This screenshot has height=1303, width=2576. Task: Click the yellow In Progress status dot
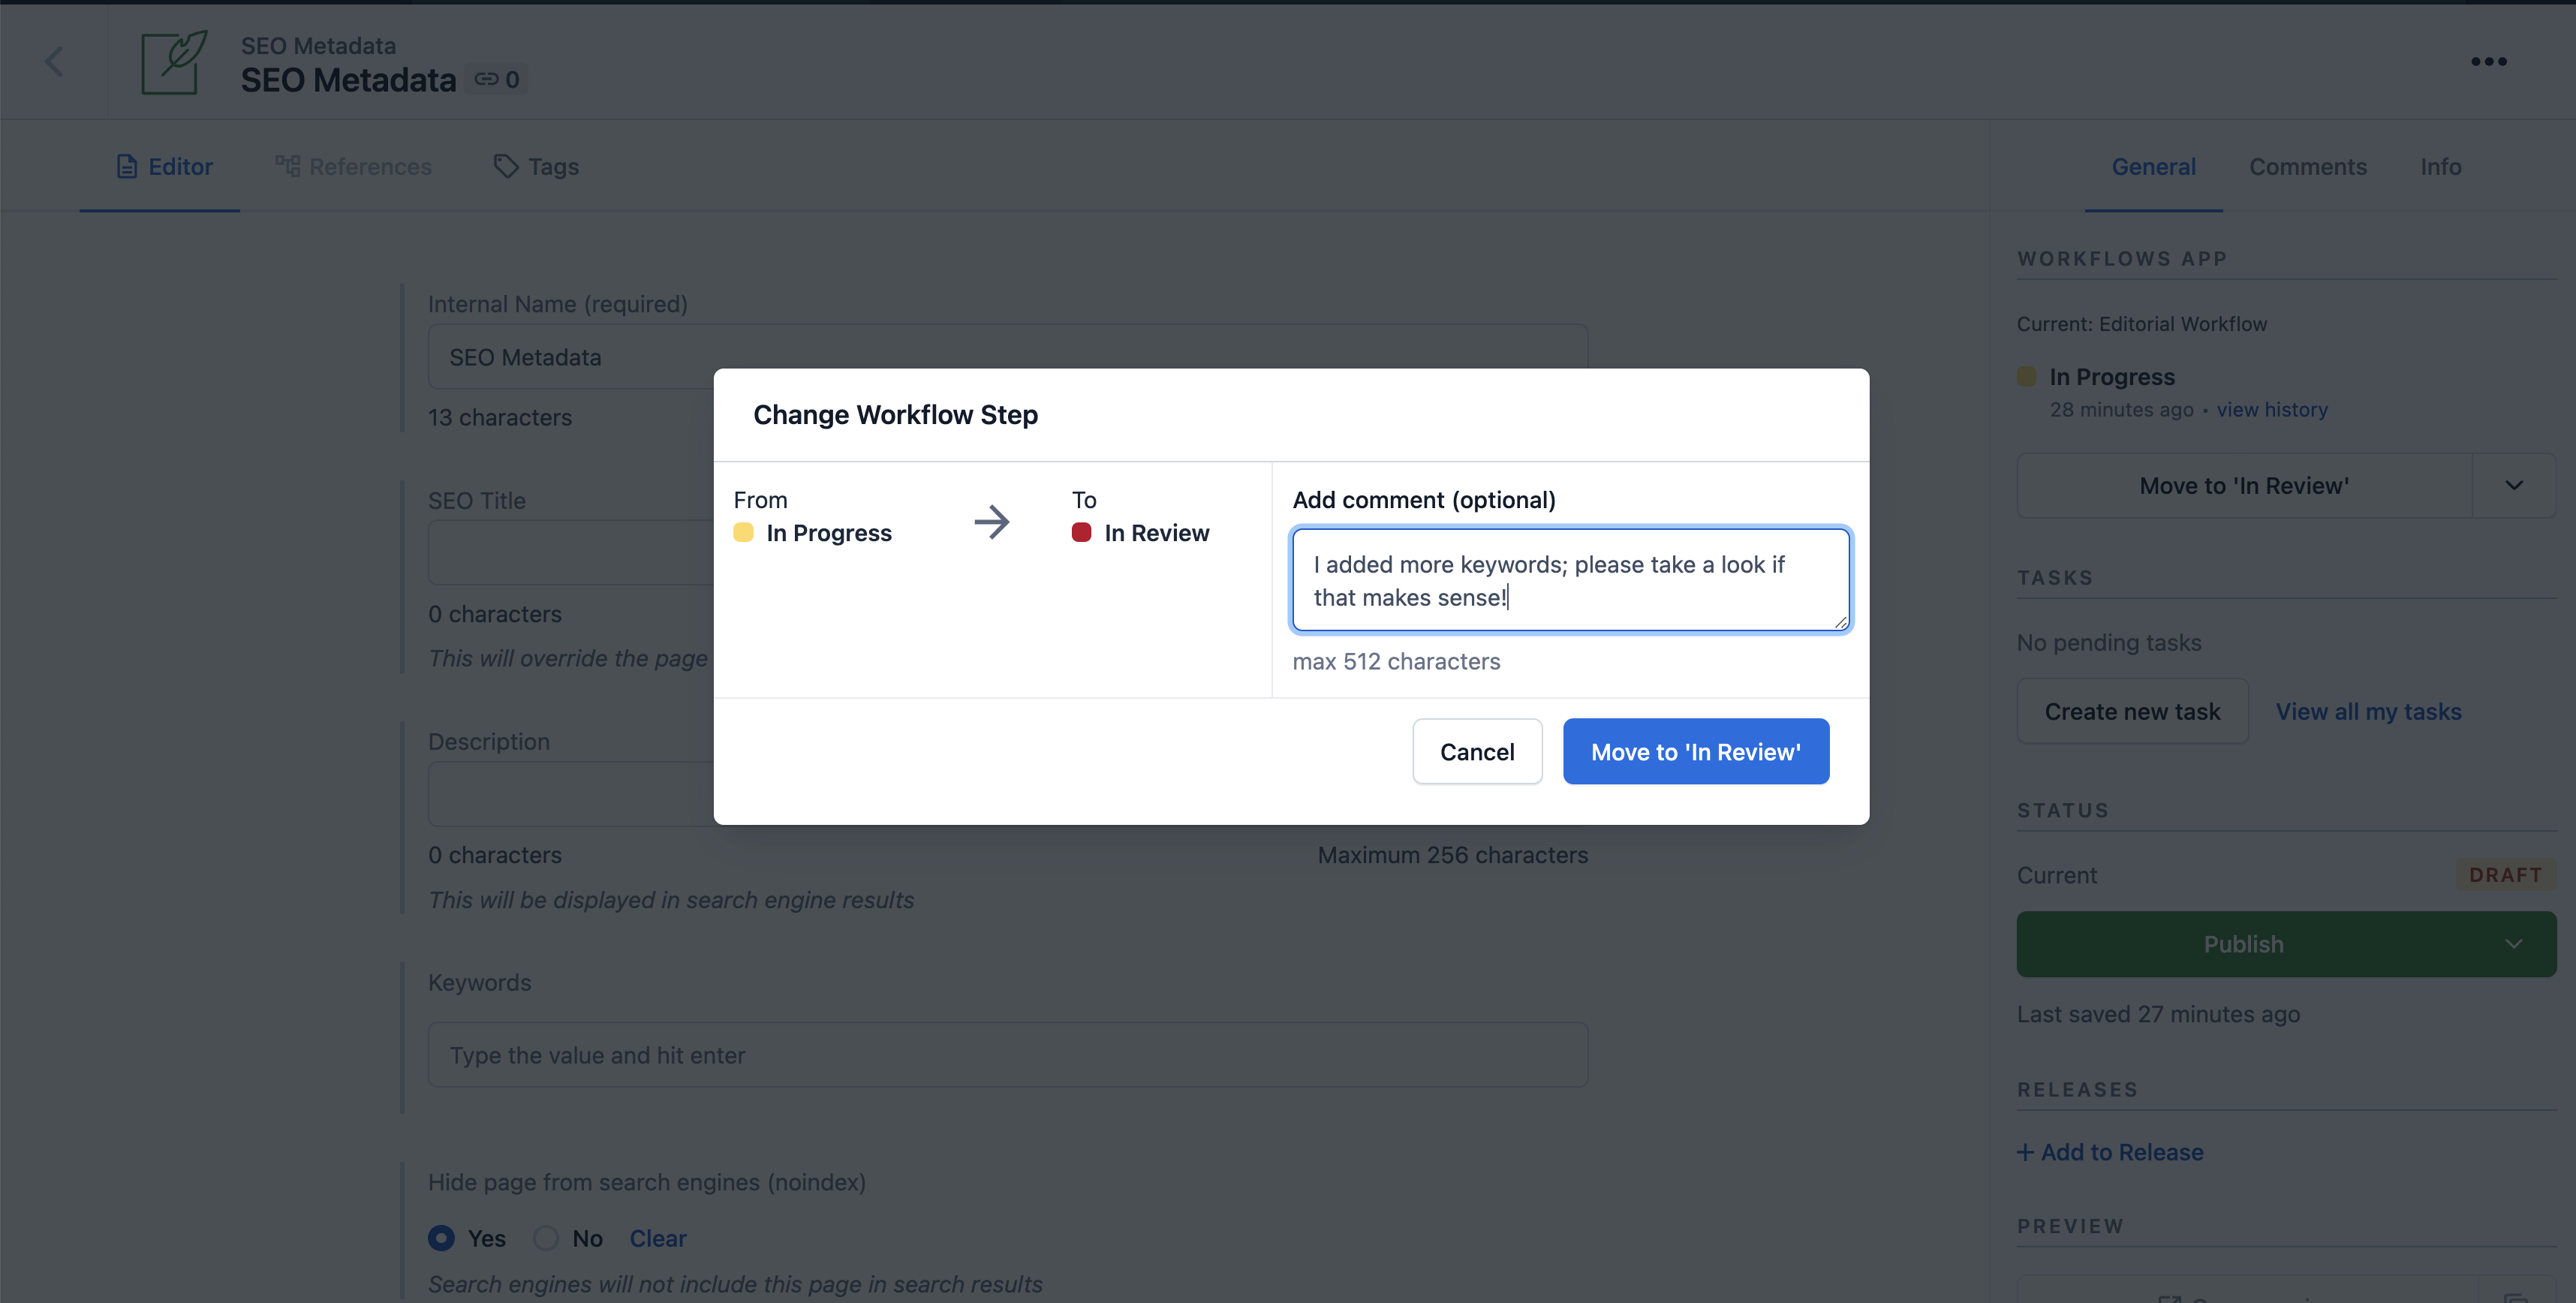743,532
